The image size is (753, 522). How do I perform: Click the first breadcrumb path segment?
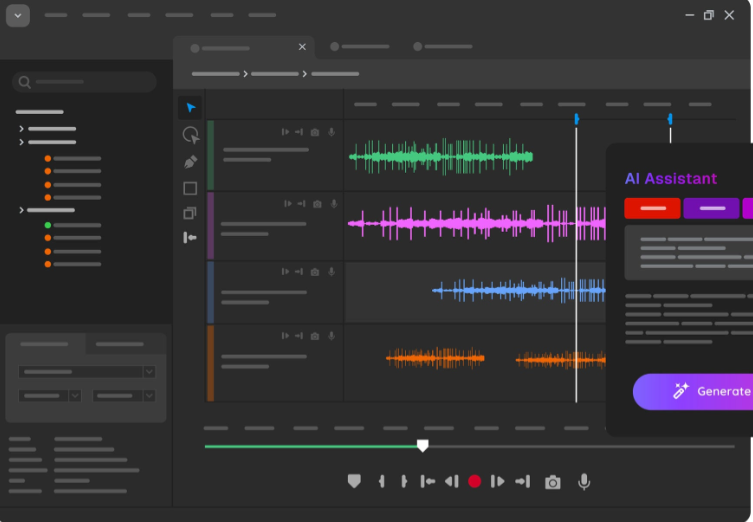tap(216, 74)
